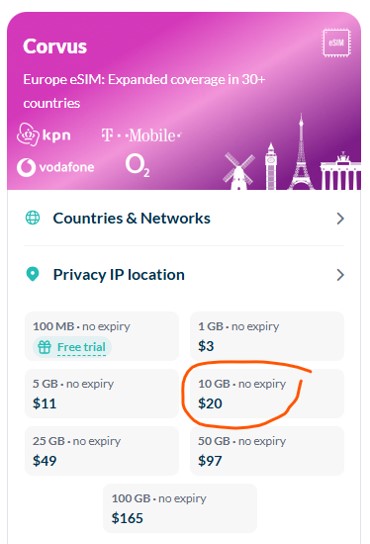Open the Free trial link
370x544 pixels.
click(x=81, y=347)
